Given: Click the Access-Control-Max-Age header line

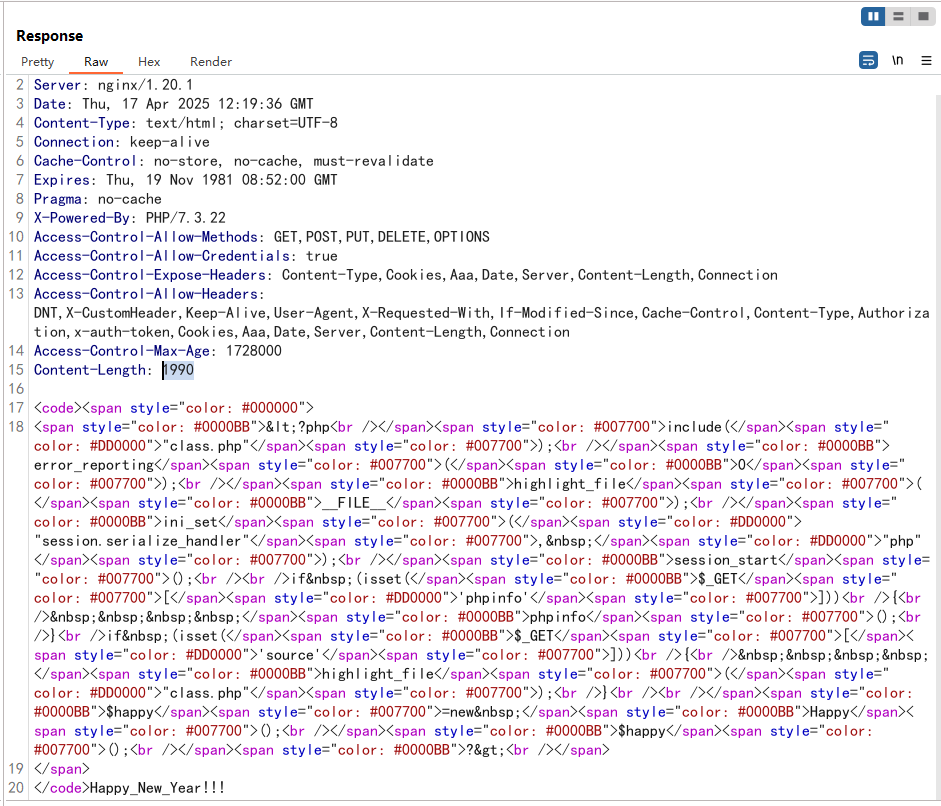Looking at the screenshot, I should 157,351.
